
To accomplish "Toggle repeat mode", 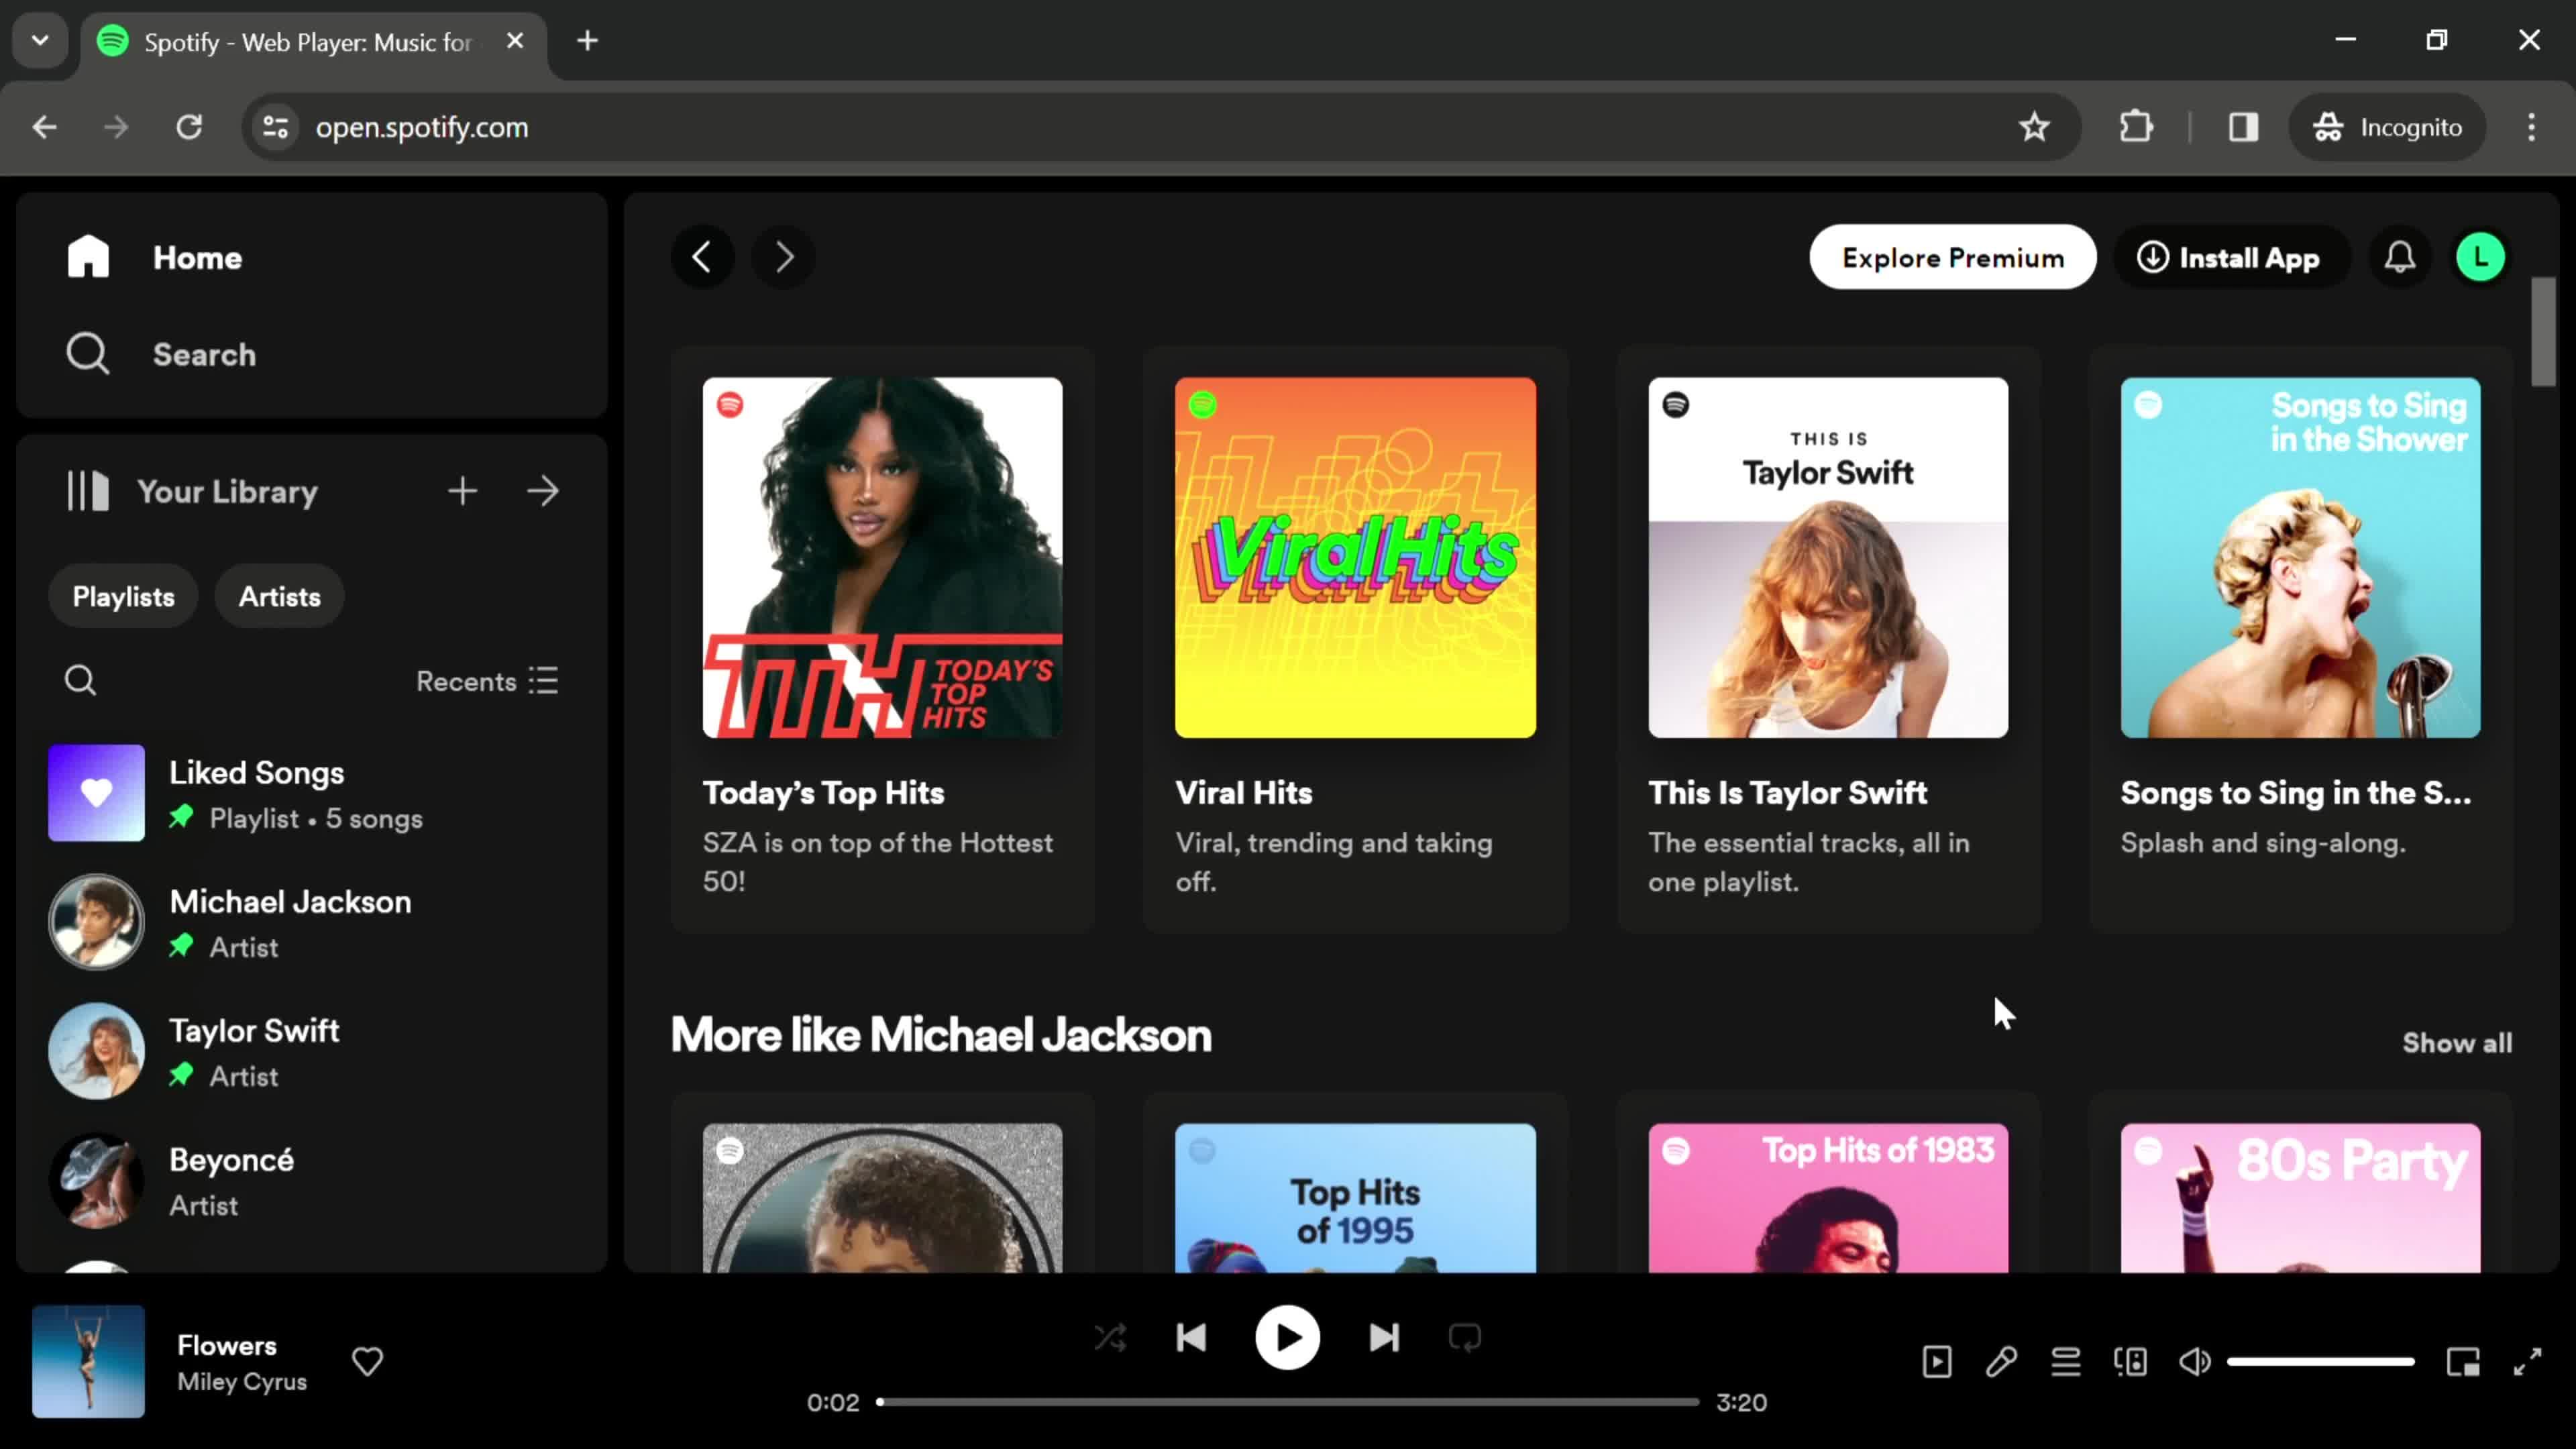I will tap(1465, 1337).
